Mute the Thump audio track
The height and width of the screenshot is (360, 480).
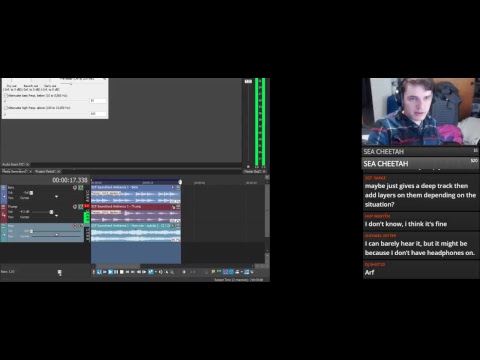(75, 207)
